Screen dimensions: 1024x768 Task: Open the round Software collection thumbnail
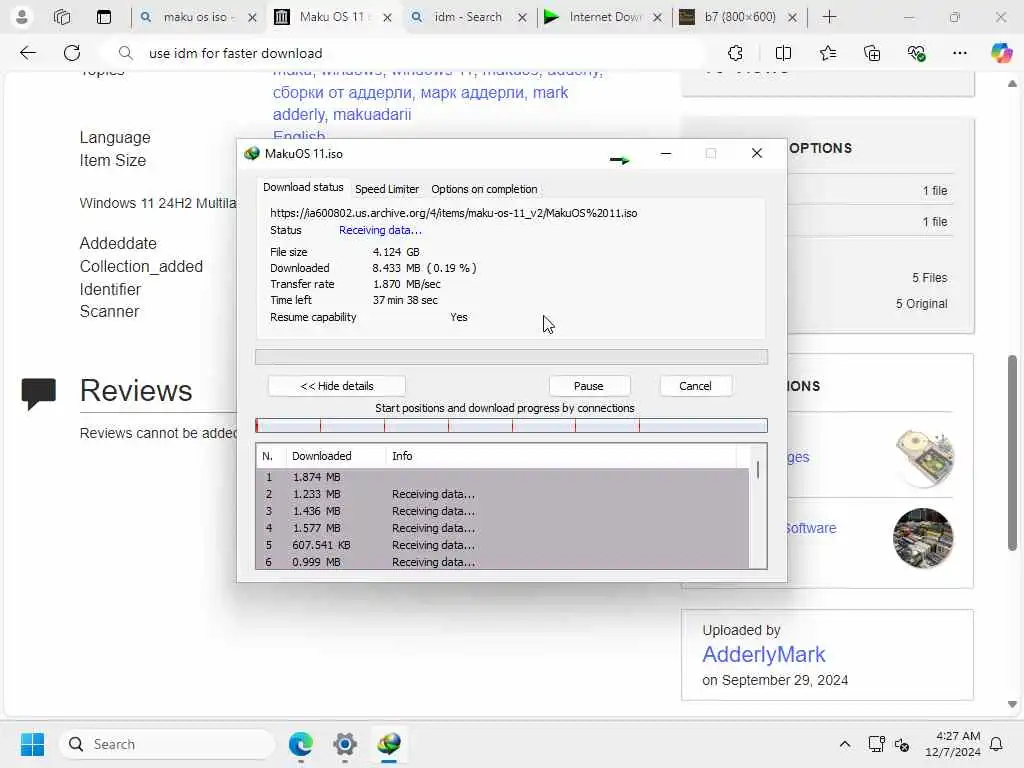click(923, 538)
